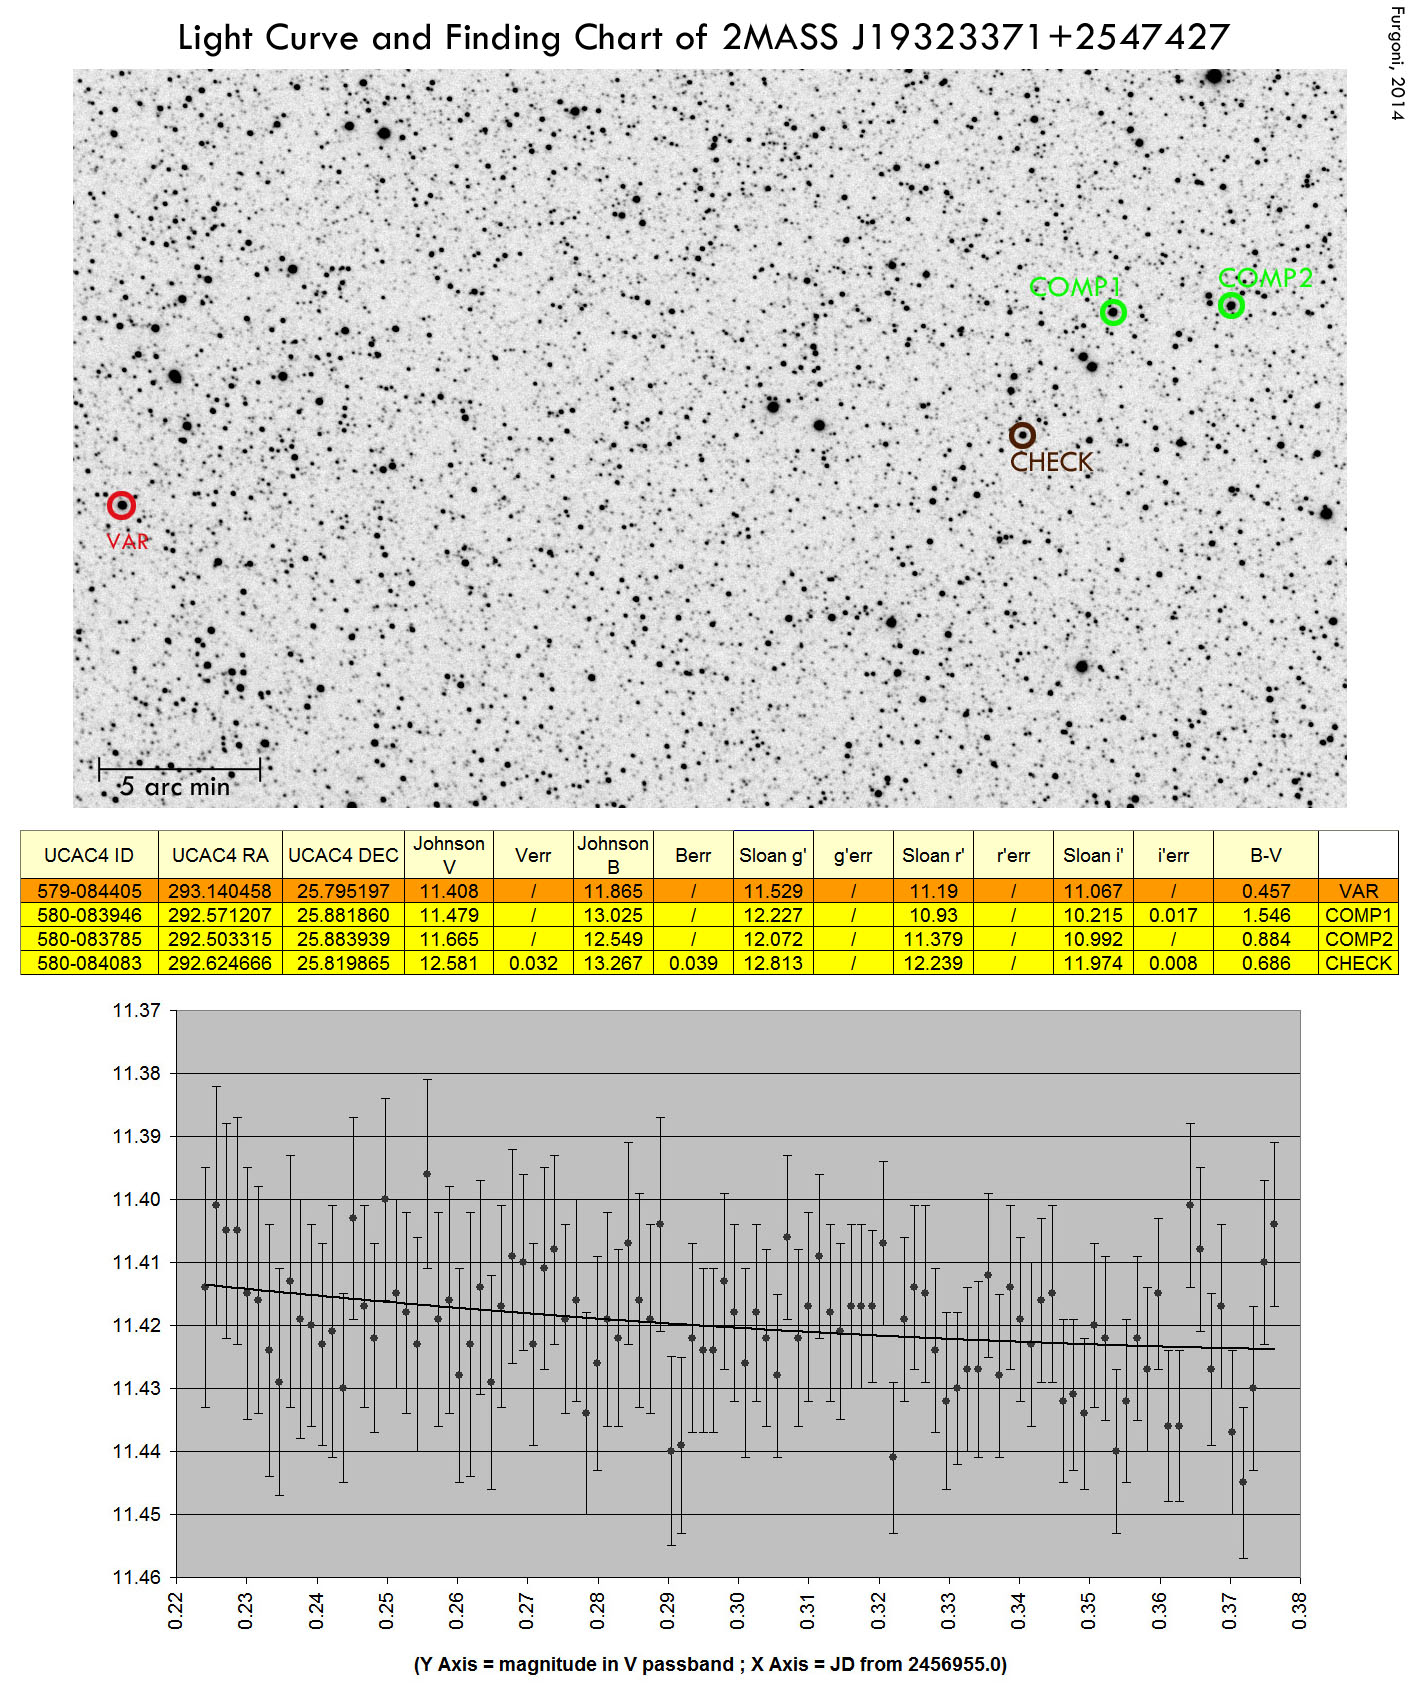Click the green COMP1 circle marker
Image resolution: width=1416 pixels, height=1688 pixels.
pos(1113,313)
